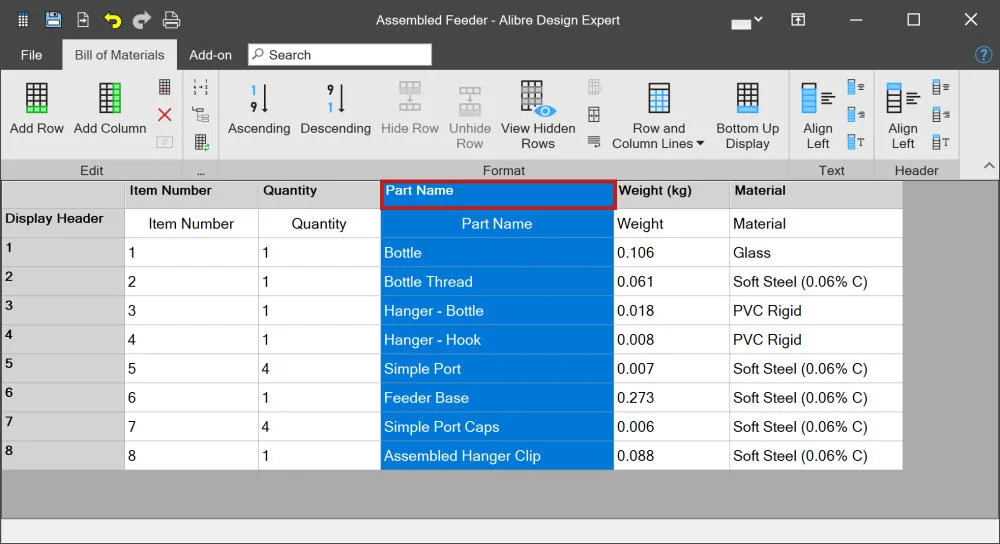Click the weight cell 0.088
This screenshot has width=1000, height=544.
[x=672, y=455]
